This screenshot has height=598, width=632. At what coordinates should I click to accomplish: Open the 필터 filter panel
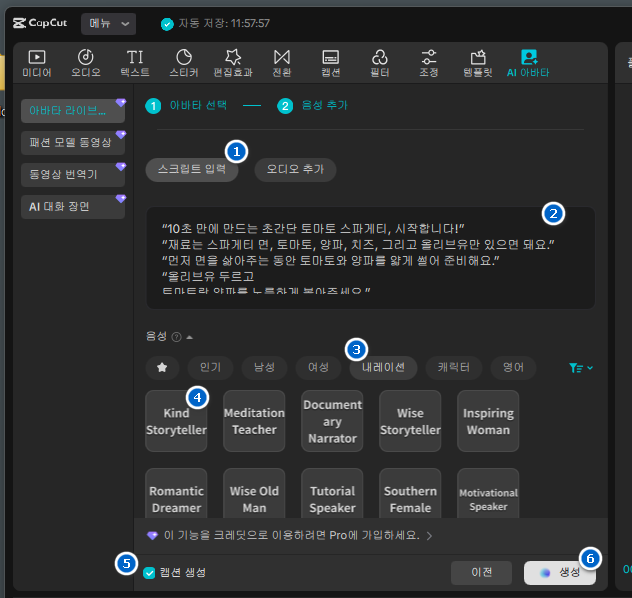coord(380,63)
